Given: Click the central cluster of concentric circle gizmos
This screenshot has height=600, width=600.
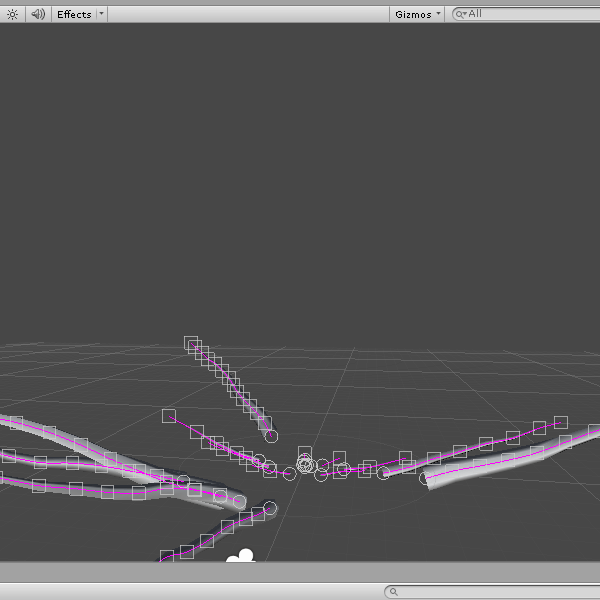Looking at the screenshot, I should tap(306, 464).
